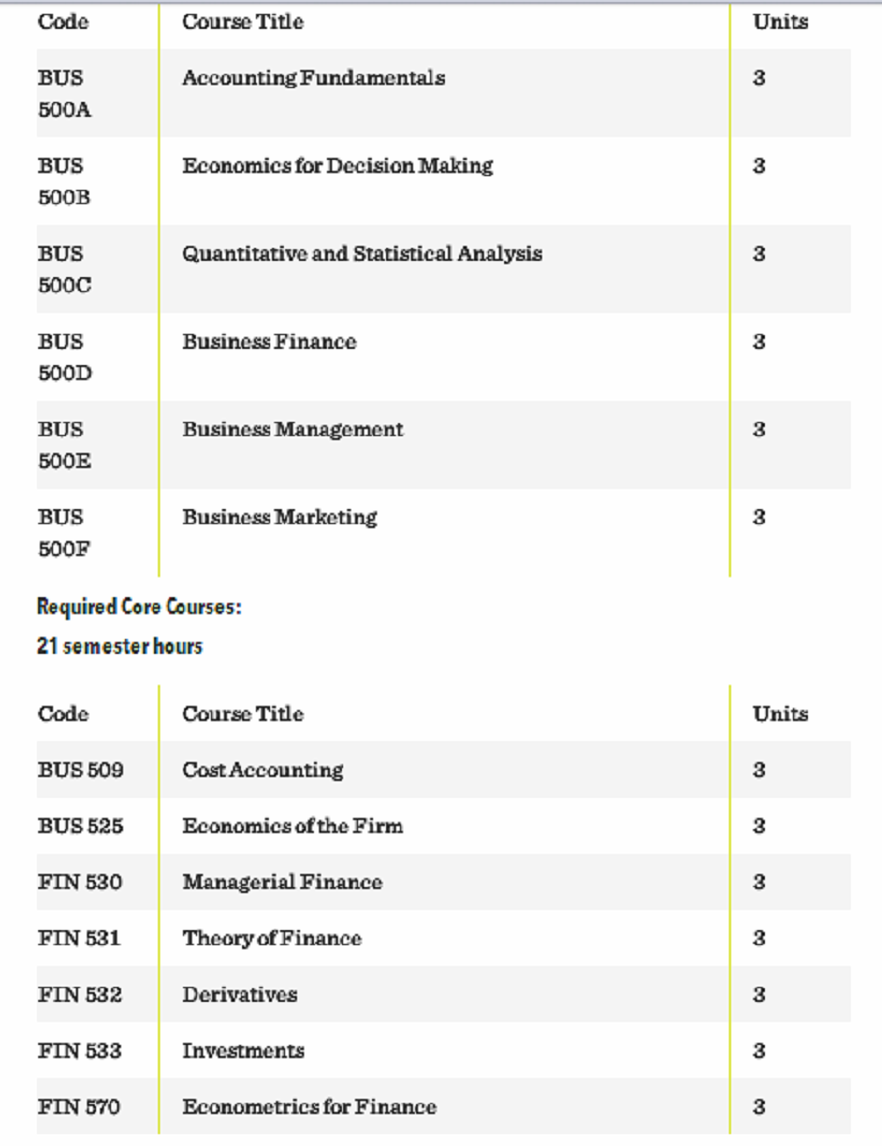Click the Required Core Courses heading
Viewport: 882px width, 1146px height.
coord(139,607)
